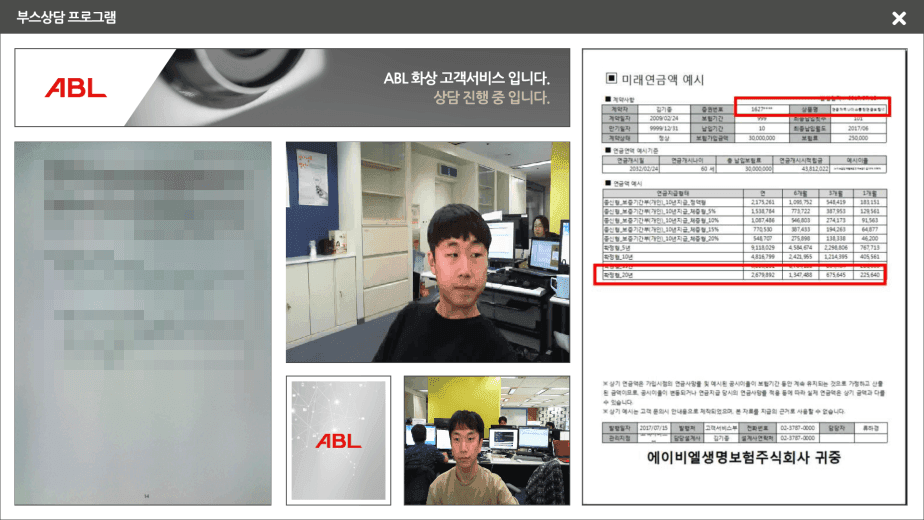Click the pension start date 2032/02/24

644,169
